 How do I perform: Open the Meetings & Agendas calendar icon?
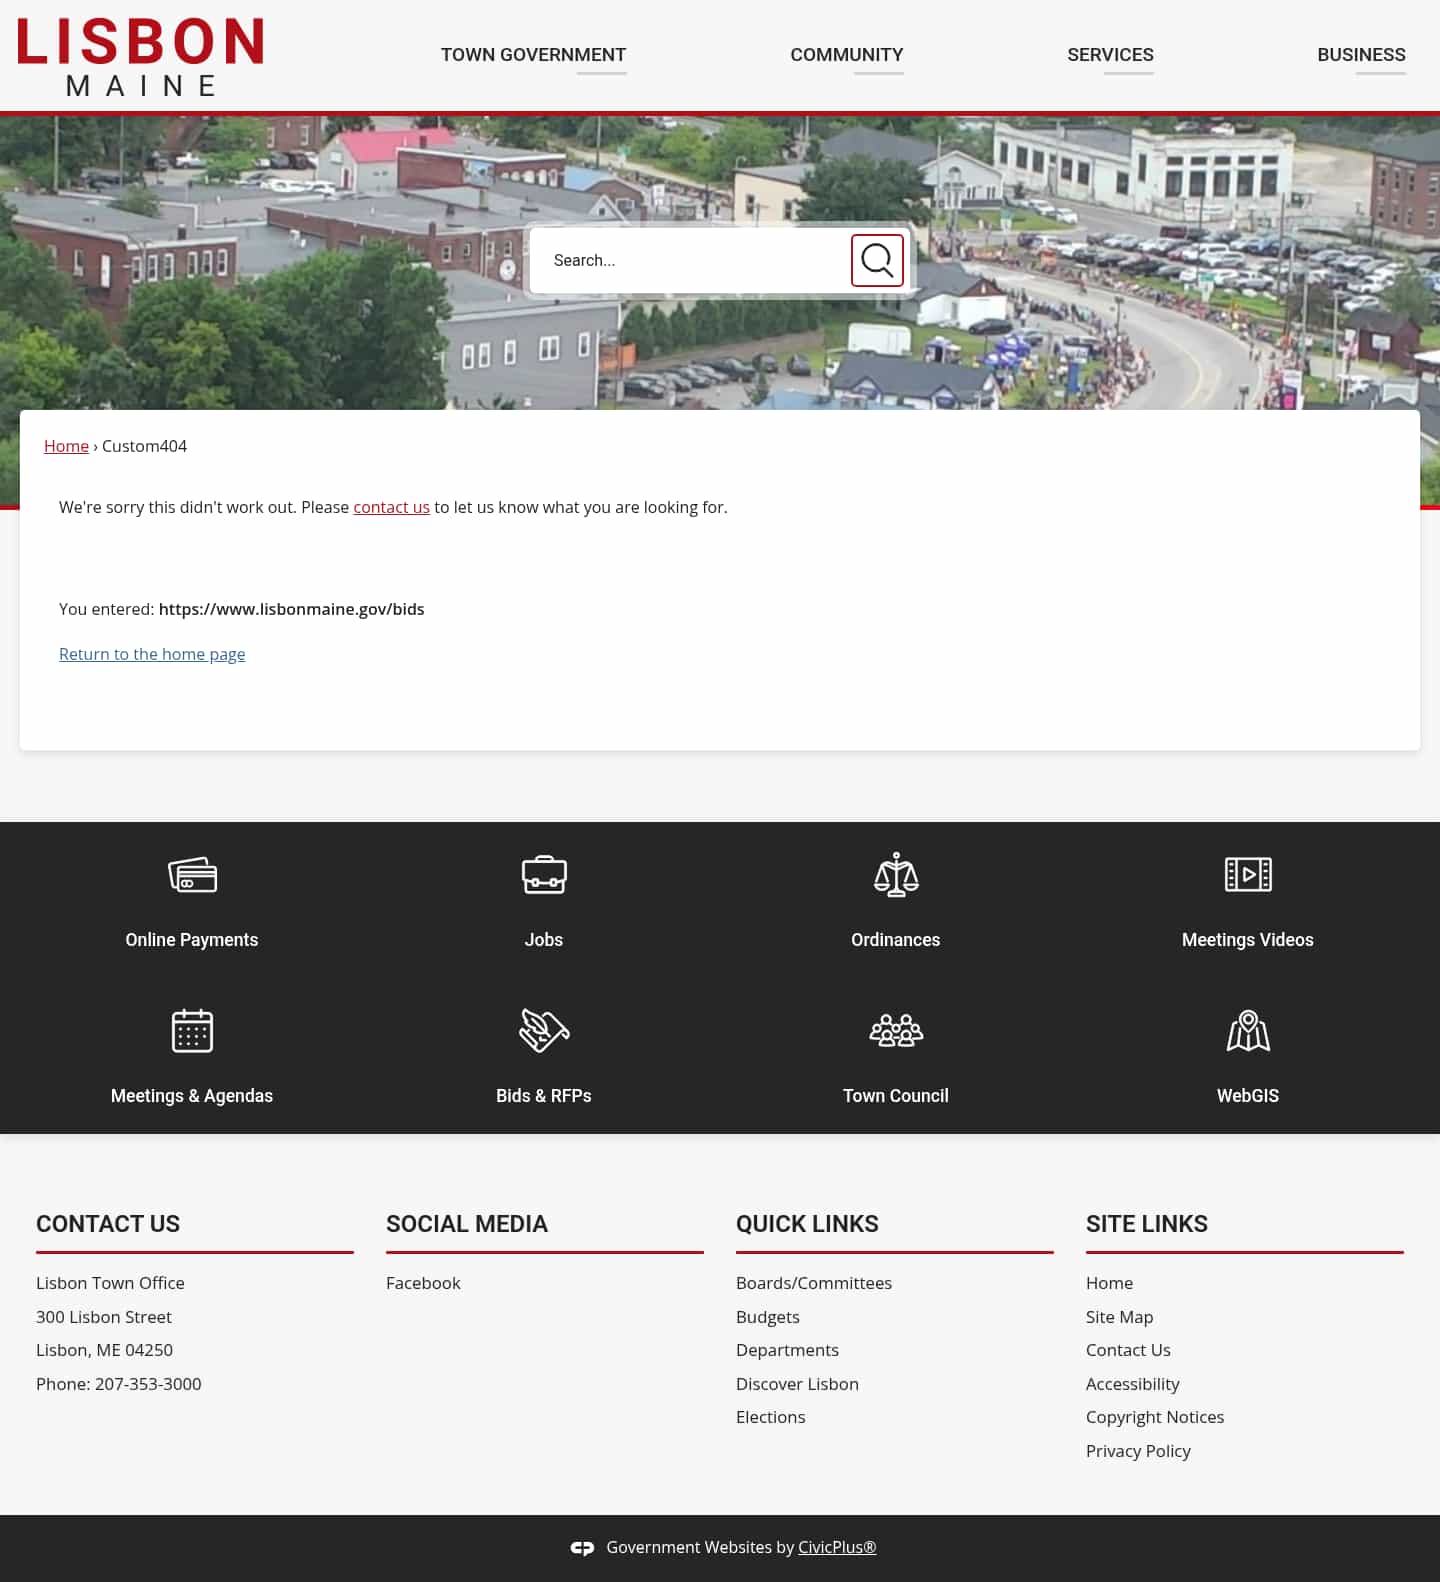pos(192,1031)
